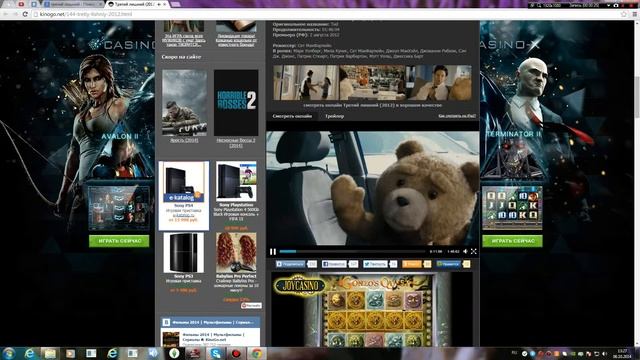The image size is (640, 360).
Task: Open the Sony Playstation FIFA 15 ad
Action: click(x=236, y=196)
